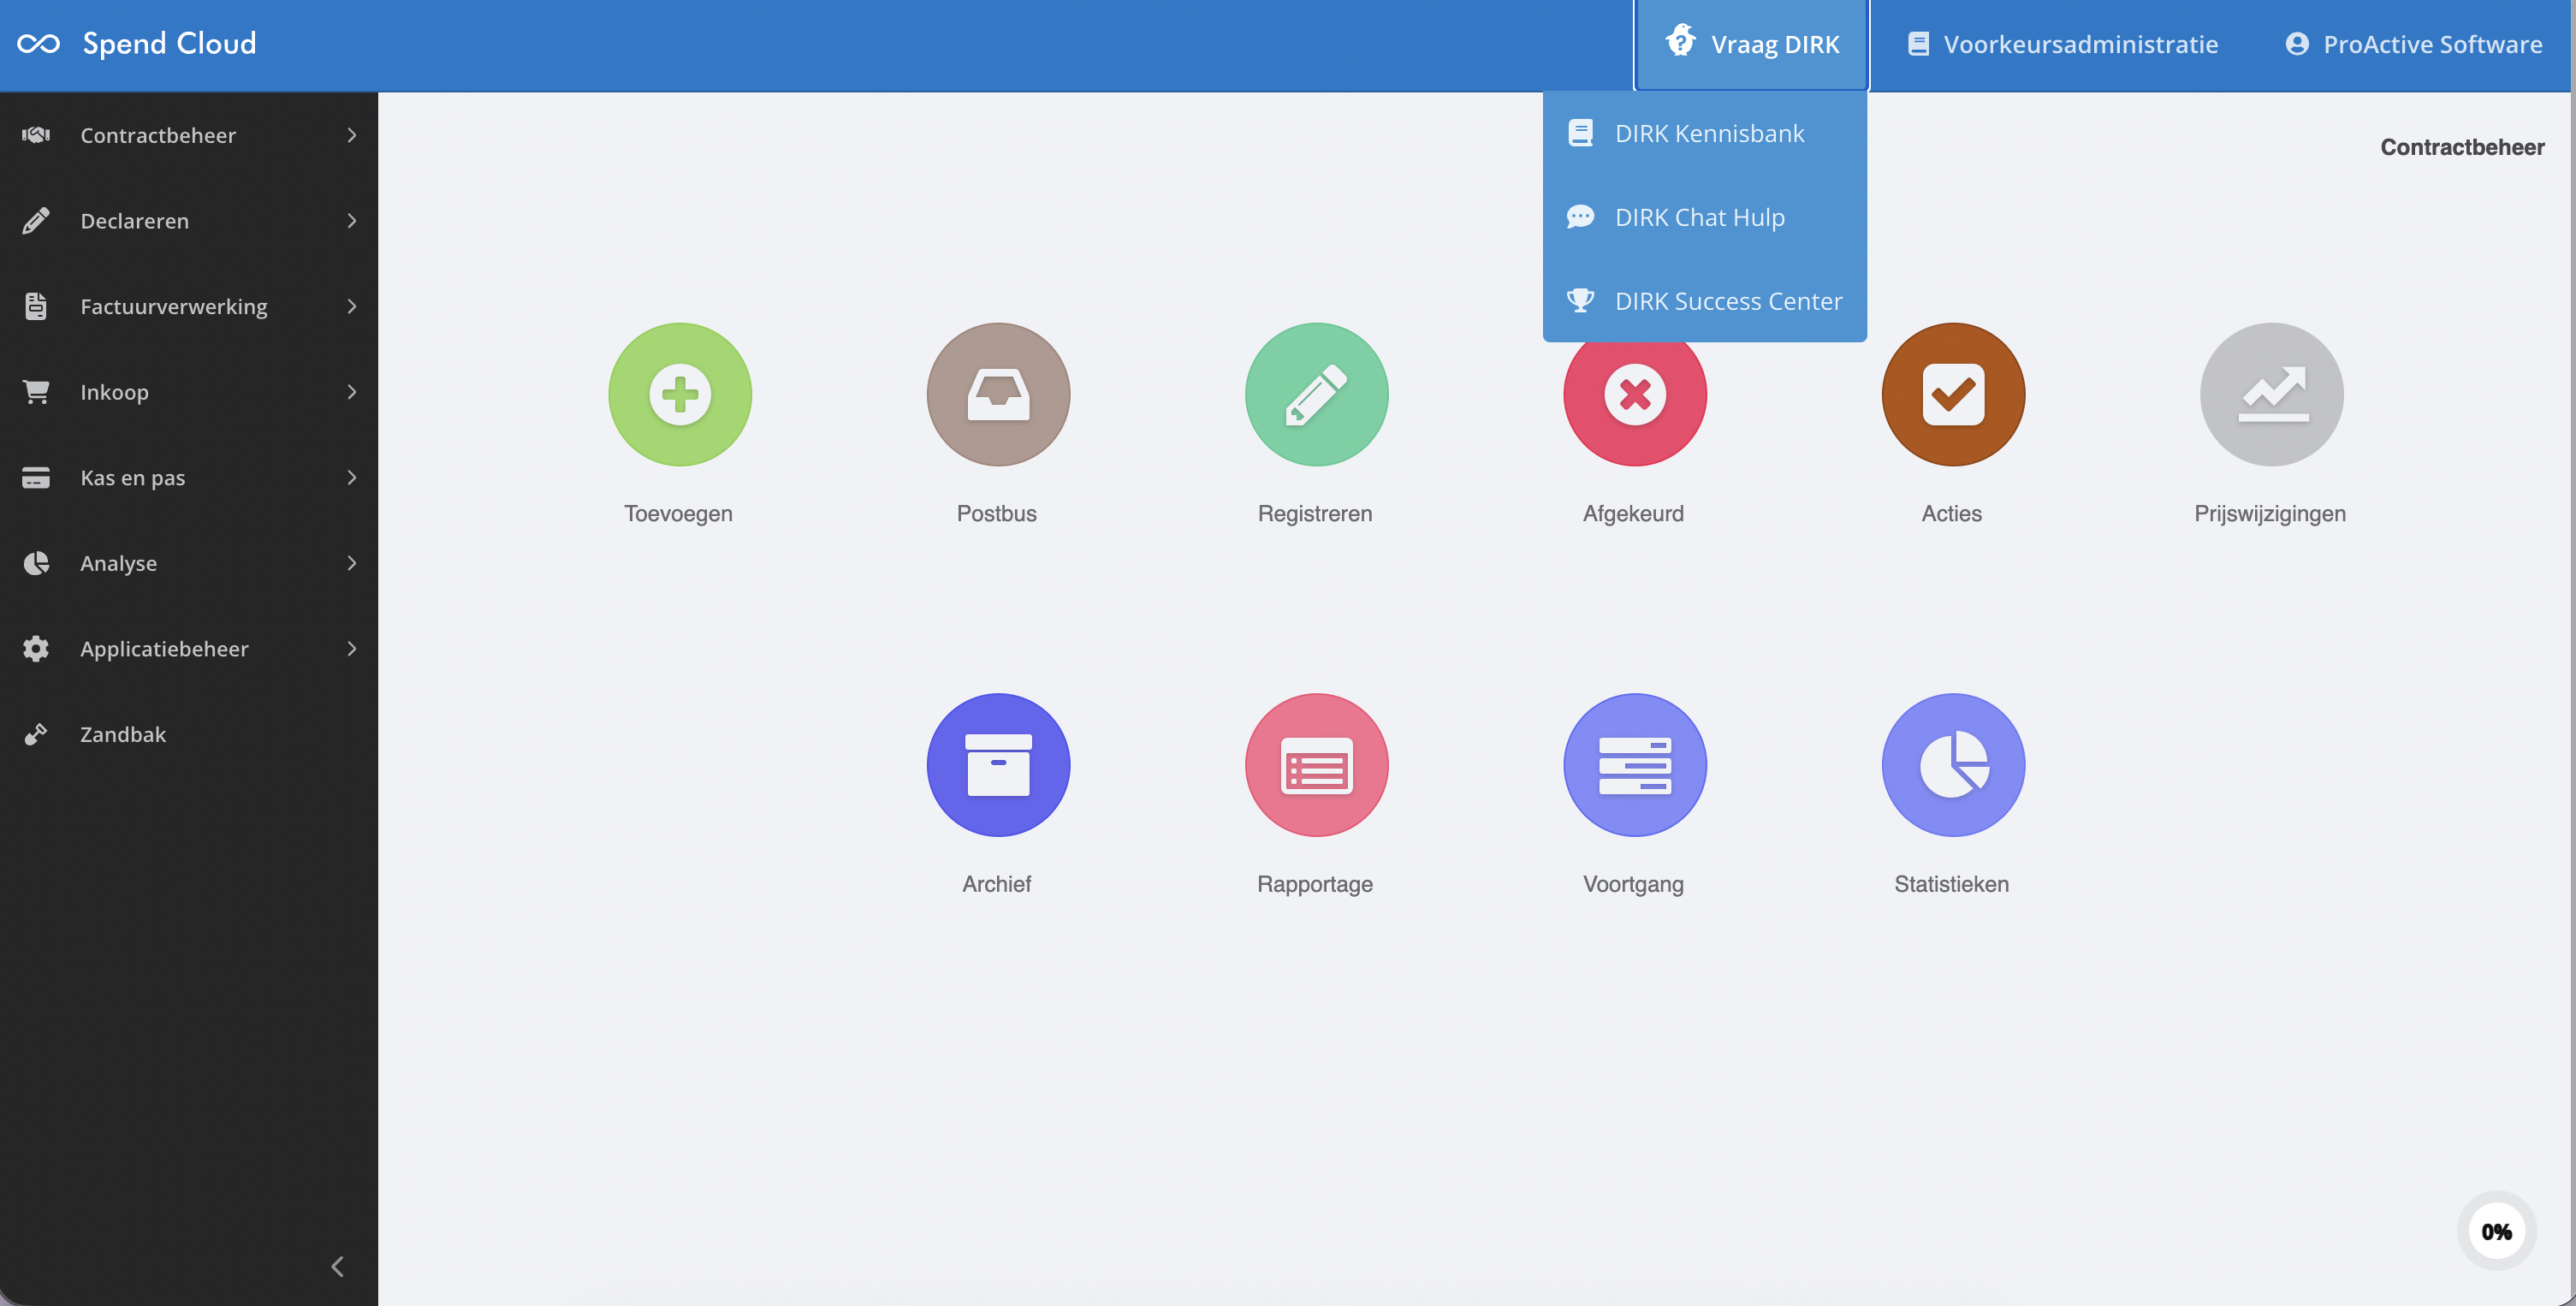Open the Postbus inbox icon

point(998,394)
